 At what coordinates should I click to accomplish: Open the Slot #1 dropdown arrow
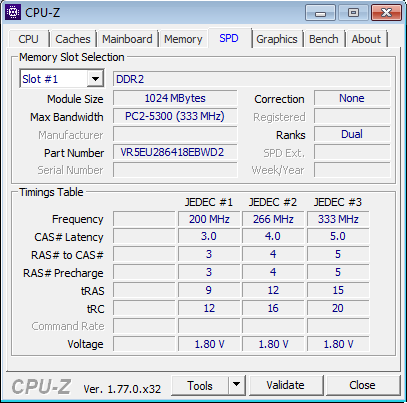(x=95, y=79)
